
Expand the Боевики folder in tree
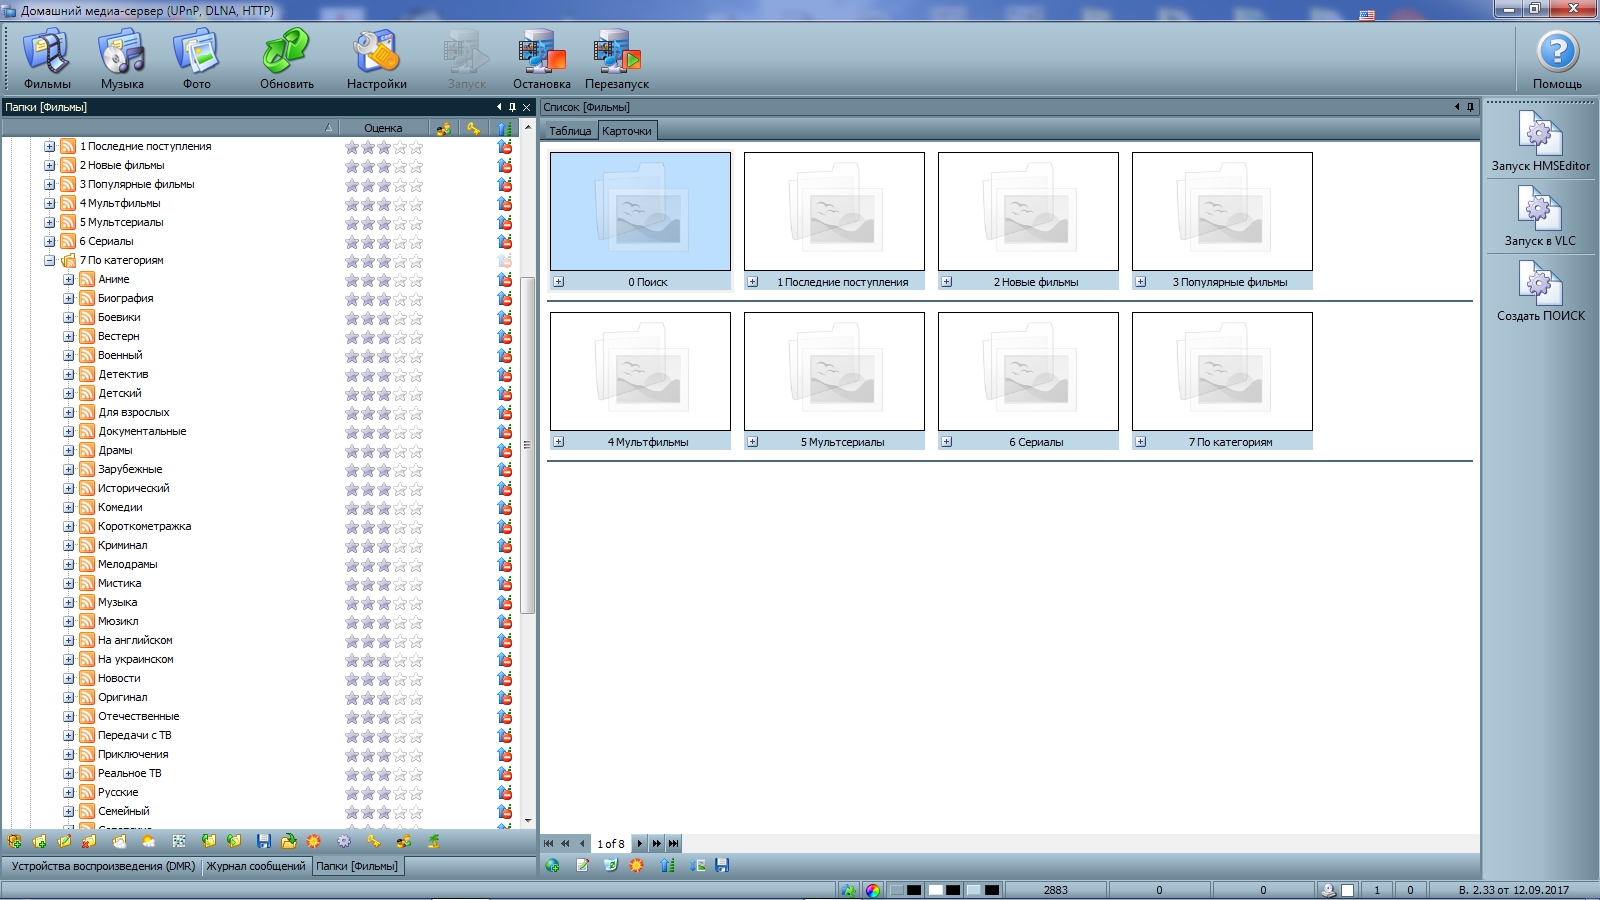[69, 318]
